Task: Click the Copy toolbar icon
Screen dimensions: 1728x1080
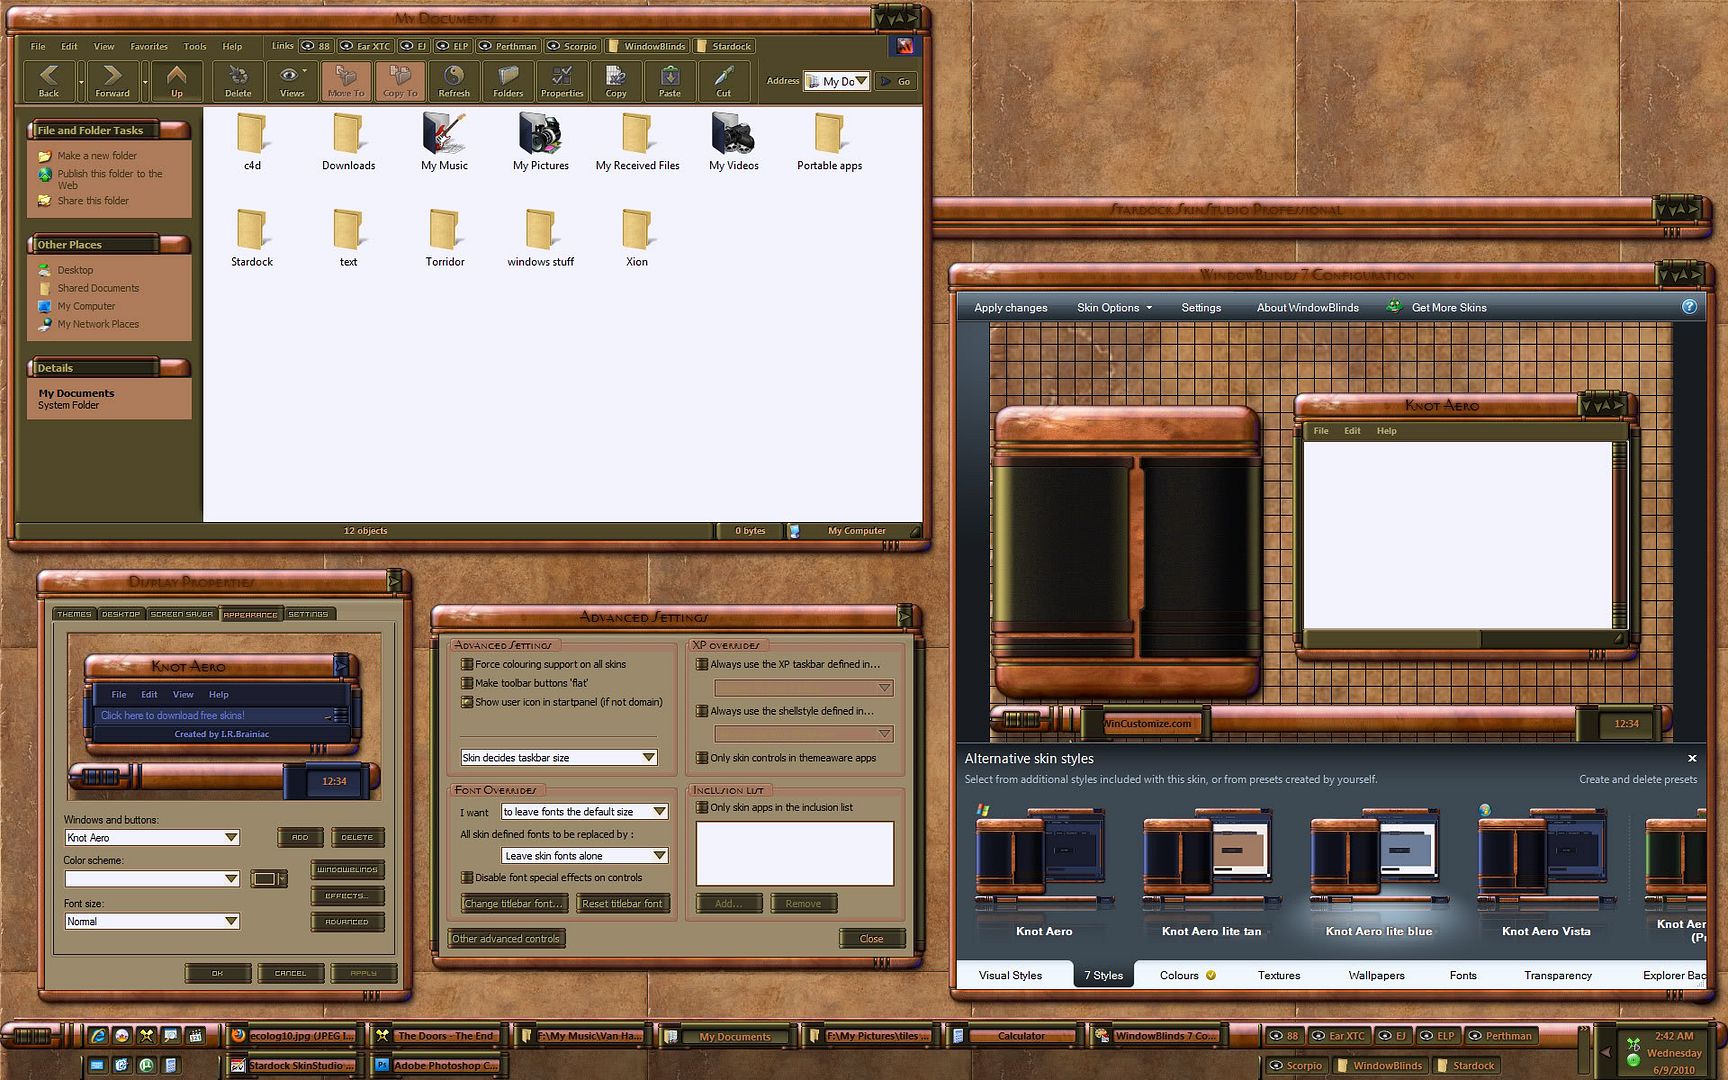Action: (x=616, y=80)
